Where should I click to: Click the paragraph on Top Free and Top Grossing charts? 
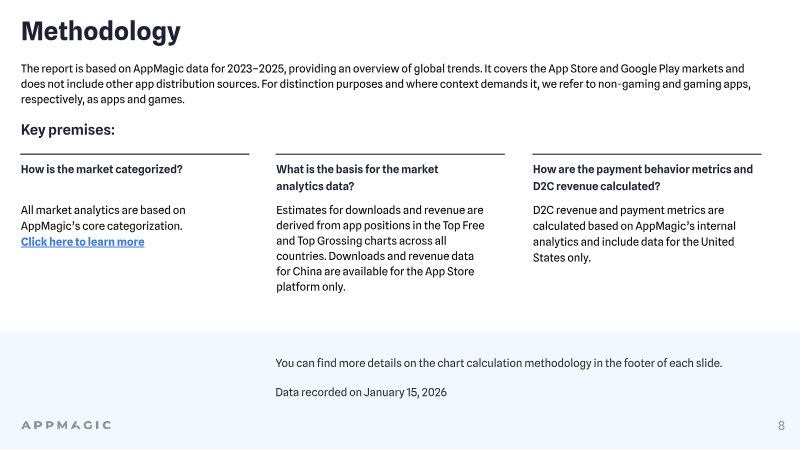380,248
